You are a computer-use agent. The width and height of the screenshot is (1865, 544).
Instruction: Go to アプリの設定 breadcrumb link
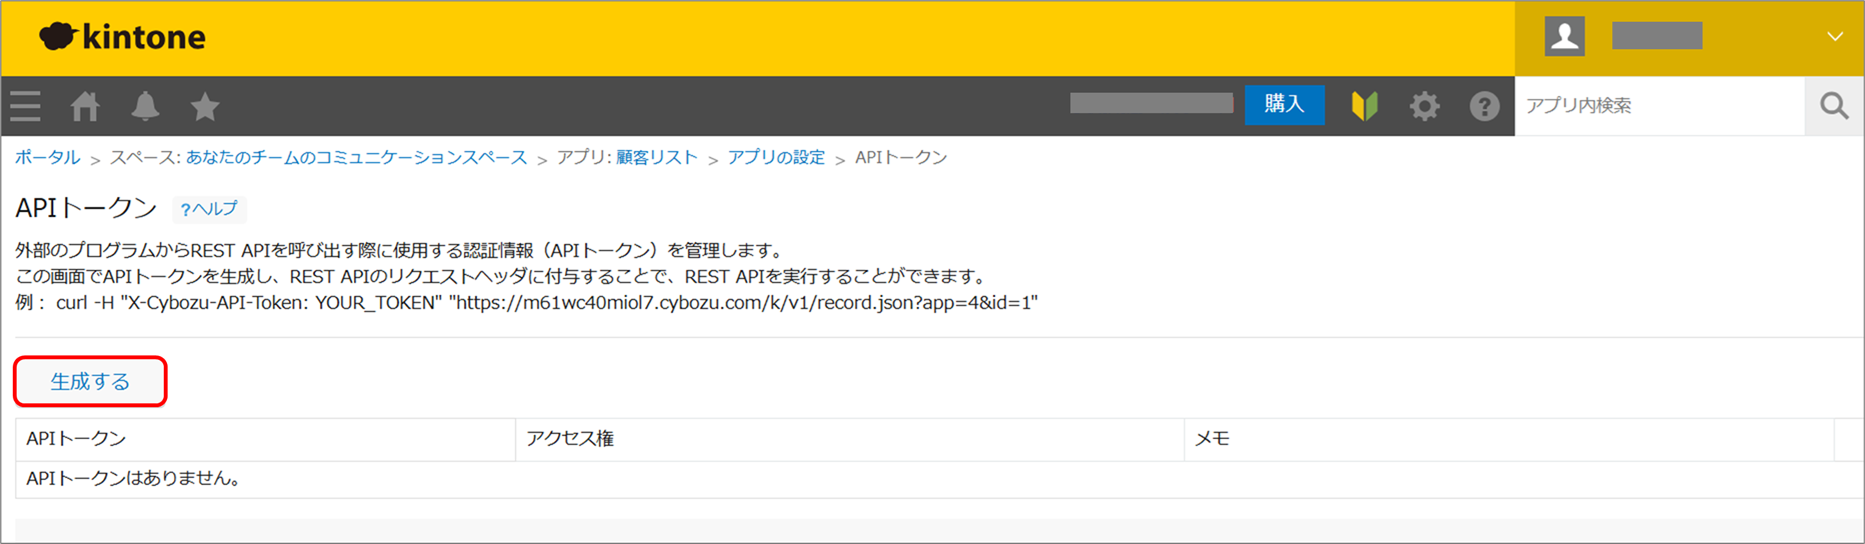pos(776,158)
